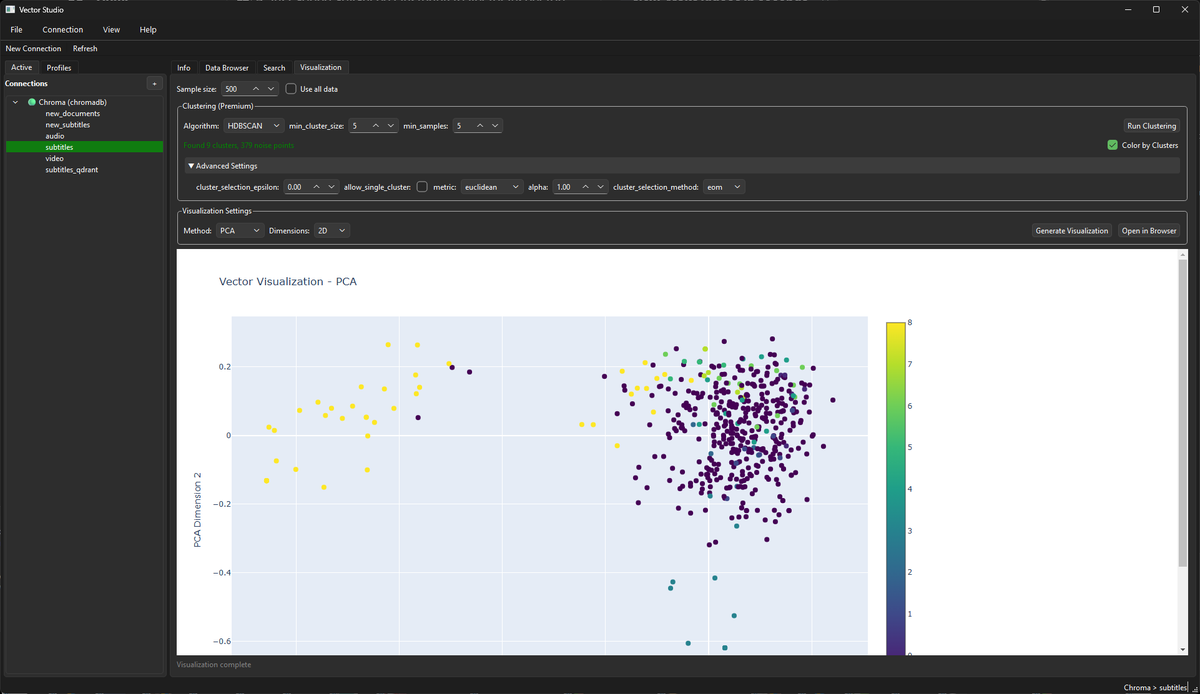Switch to the Data Browser tab
Screen dimensions: 1200x694
point(227,68)
